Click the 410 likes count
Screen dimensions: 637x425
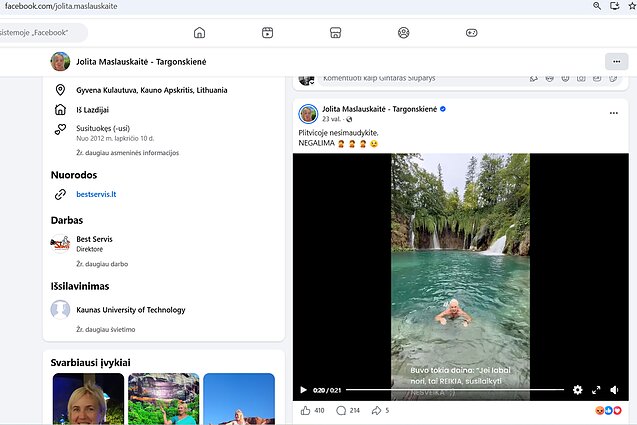[x=319, y=410]
